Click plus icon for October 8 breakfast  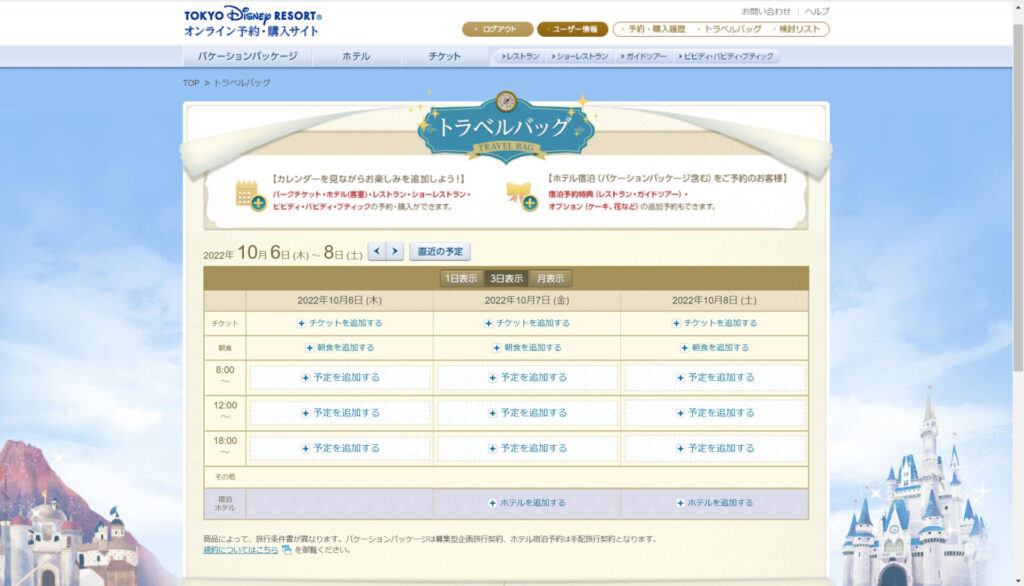[684, 348]
